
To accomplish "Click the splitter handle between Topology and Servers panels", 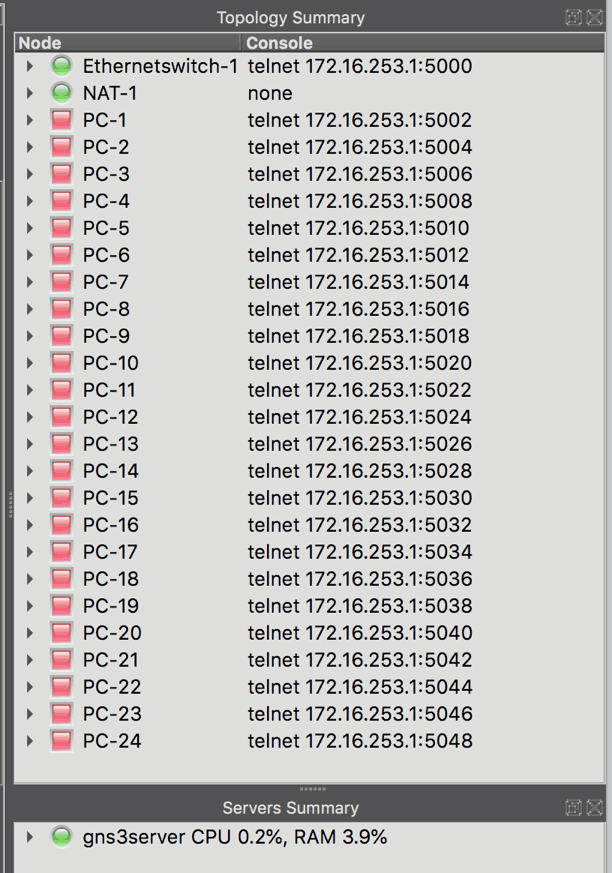I will 312,789.
